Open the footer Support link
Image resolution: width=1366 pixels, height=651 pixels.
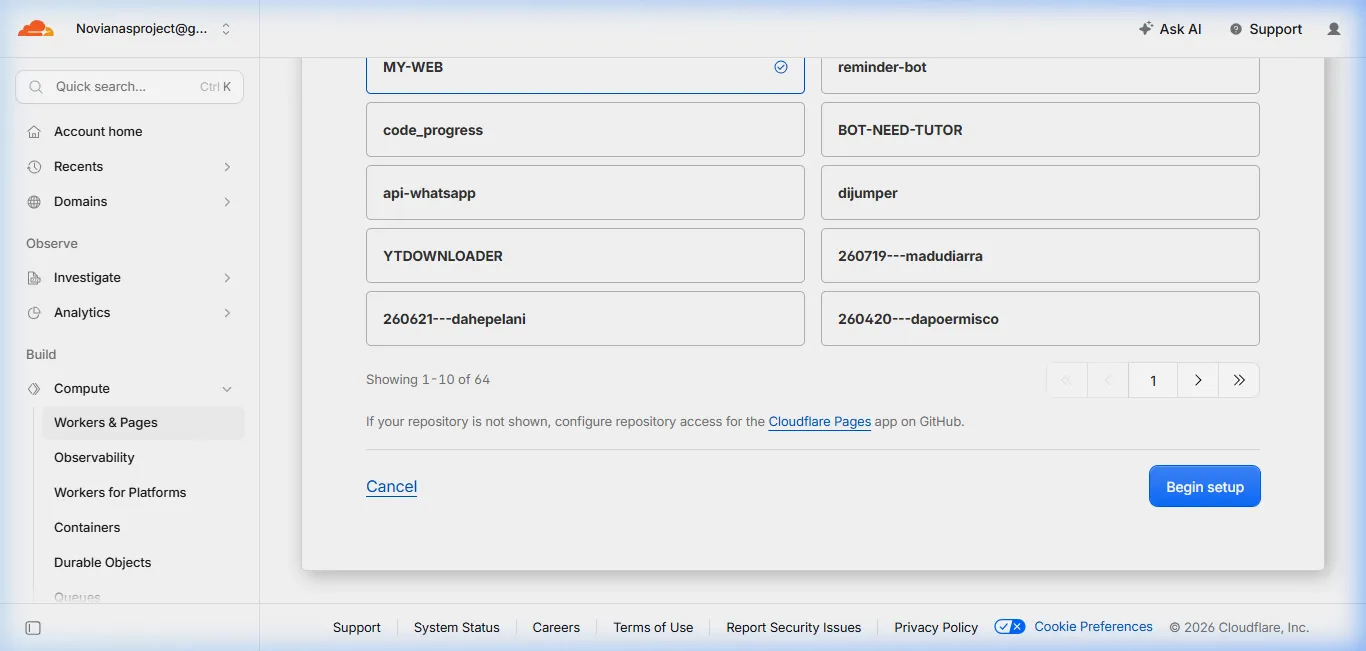357,627
